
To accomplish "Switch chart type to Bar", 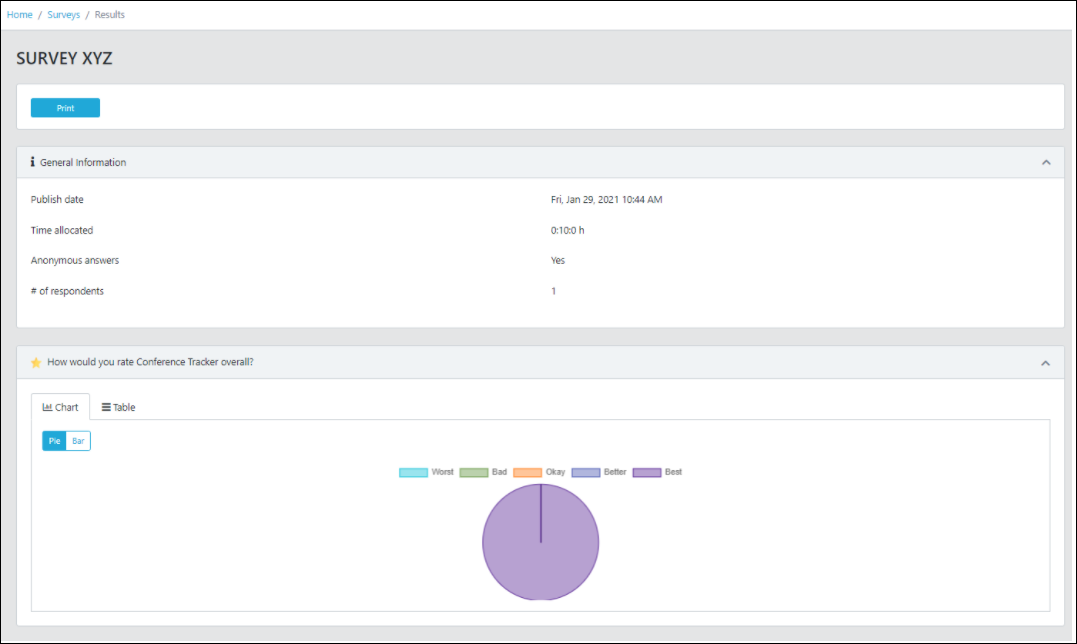I will (x=78, y=441).
